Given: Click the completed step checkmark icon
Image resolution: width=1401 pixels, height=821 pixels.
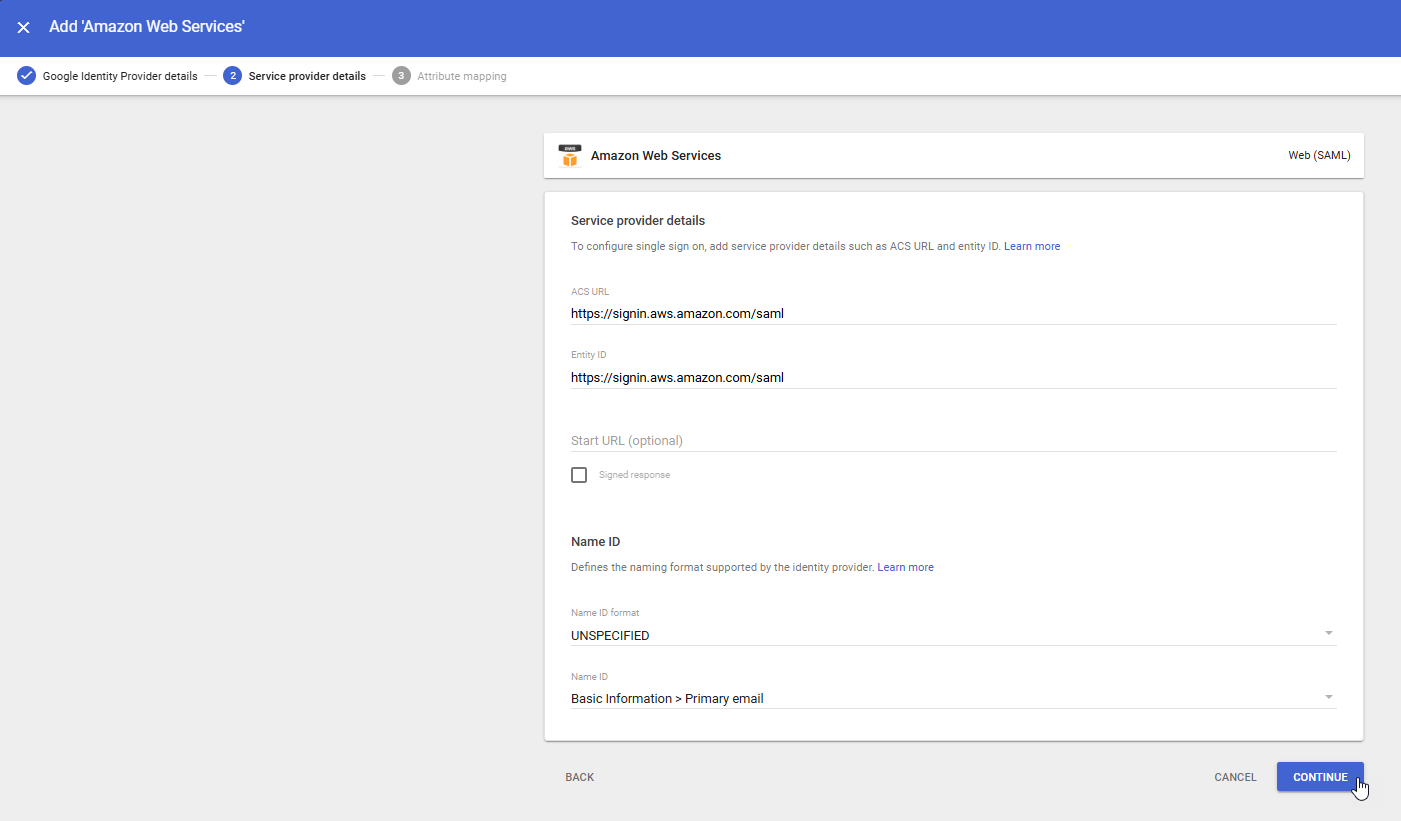Looking at the screenshot, I should [27, 76].
